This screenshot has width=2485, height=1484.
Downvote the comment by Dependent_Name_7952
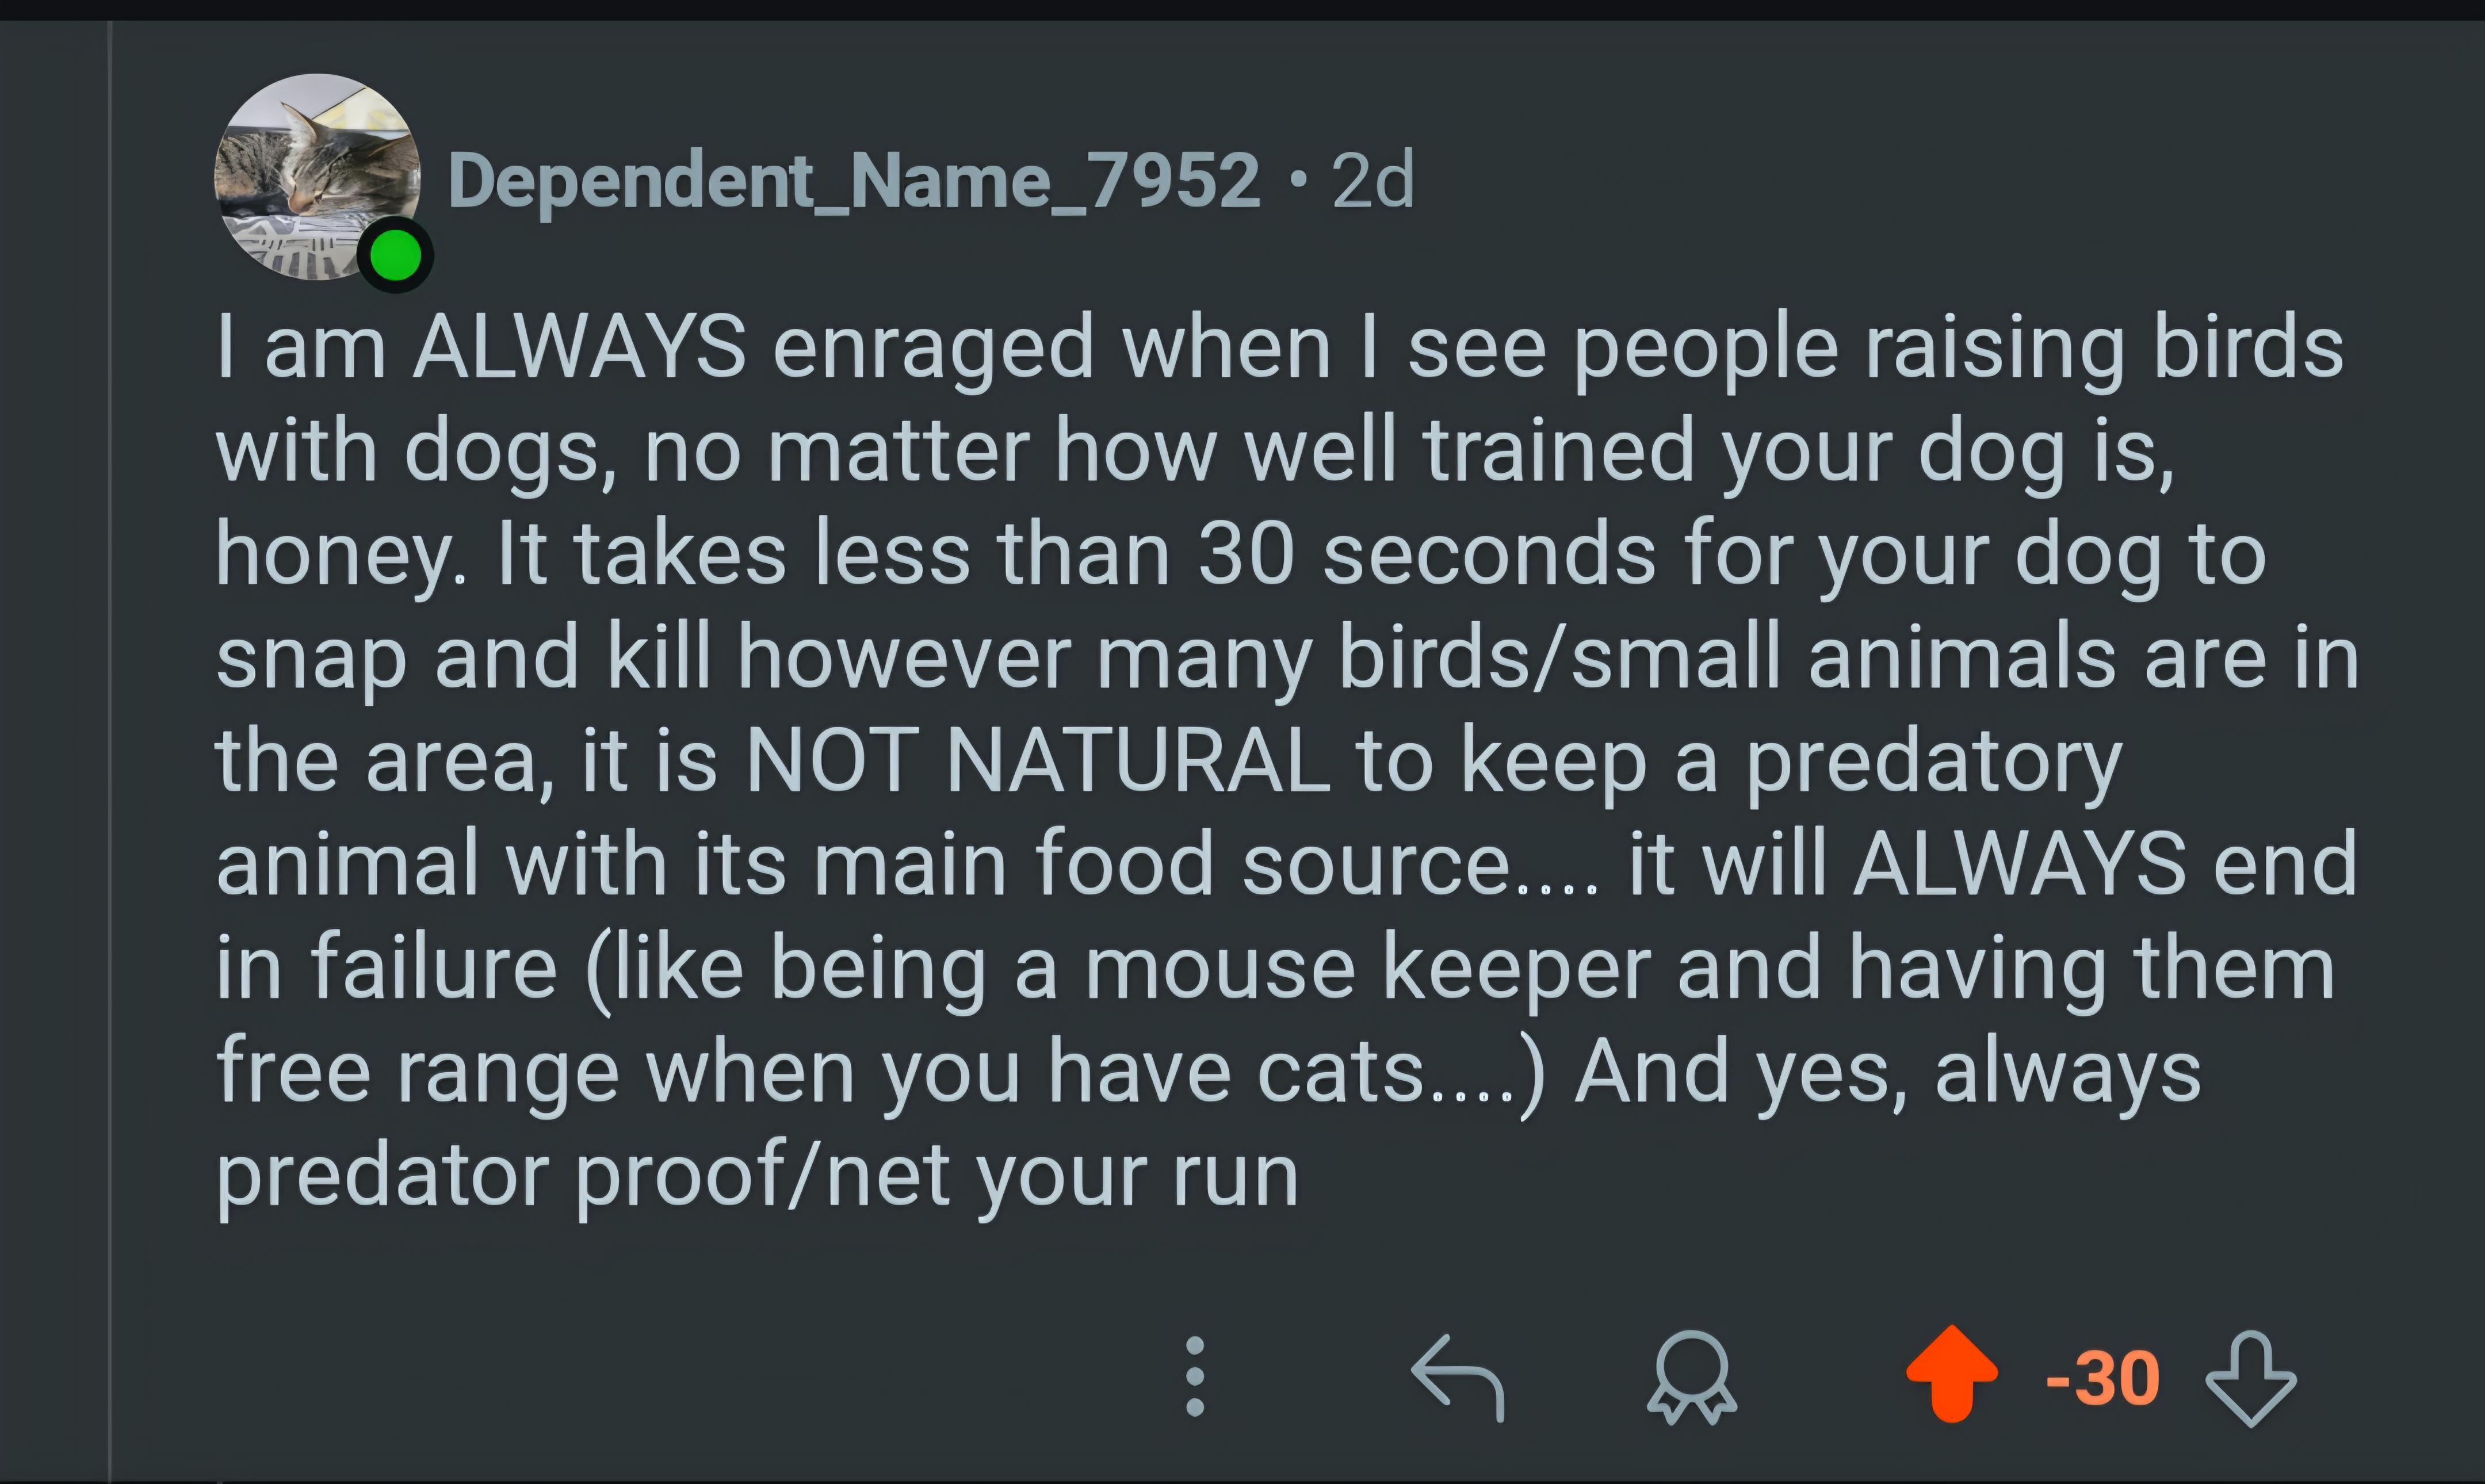(2250, 1378)
